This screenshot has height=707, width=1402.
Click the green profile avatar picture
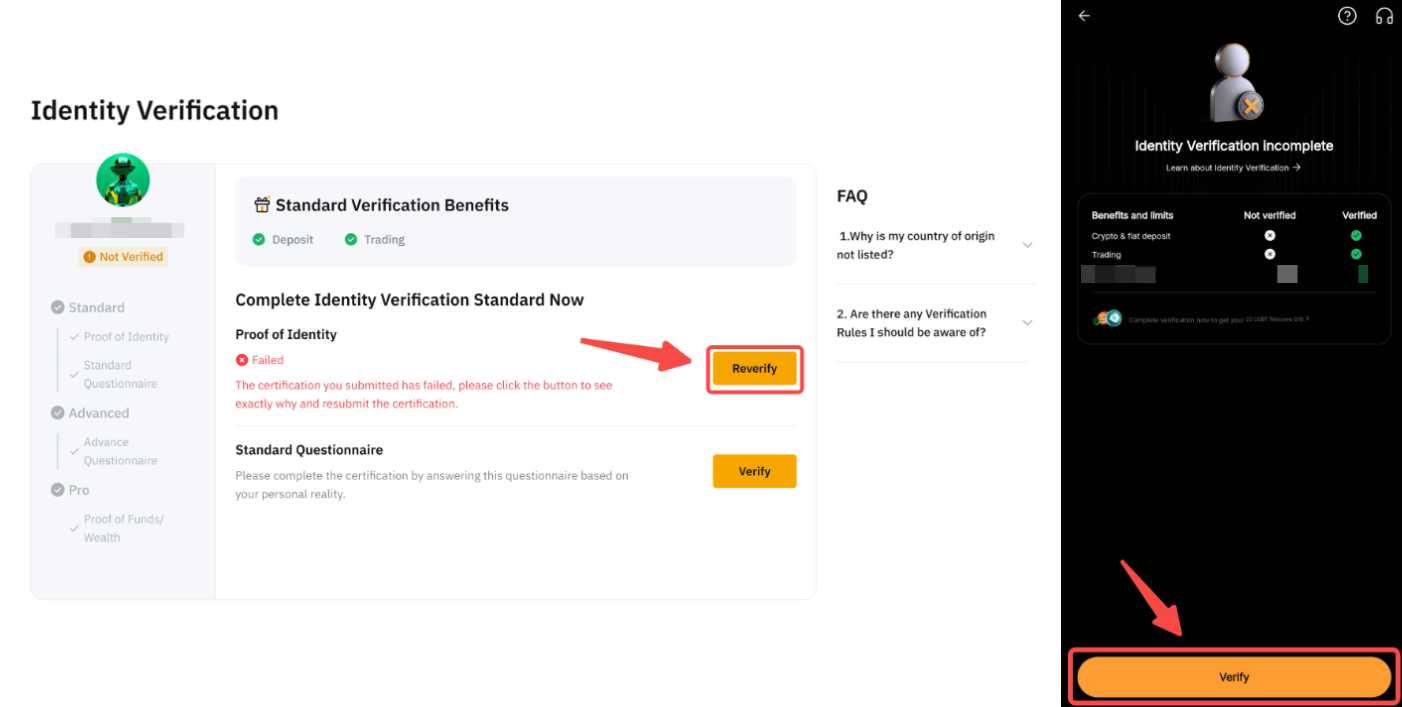[x=123, y=181]
